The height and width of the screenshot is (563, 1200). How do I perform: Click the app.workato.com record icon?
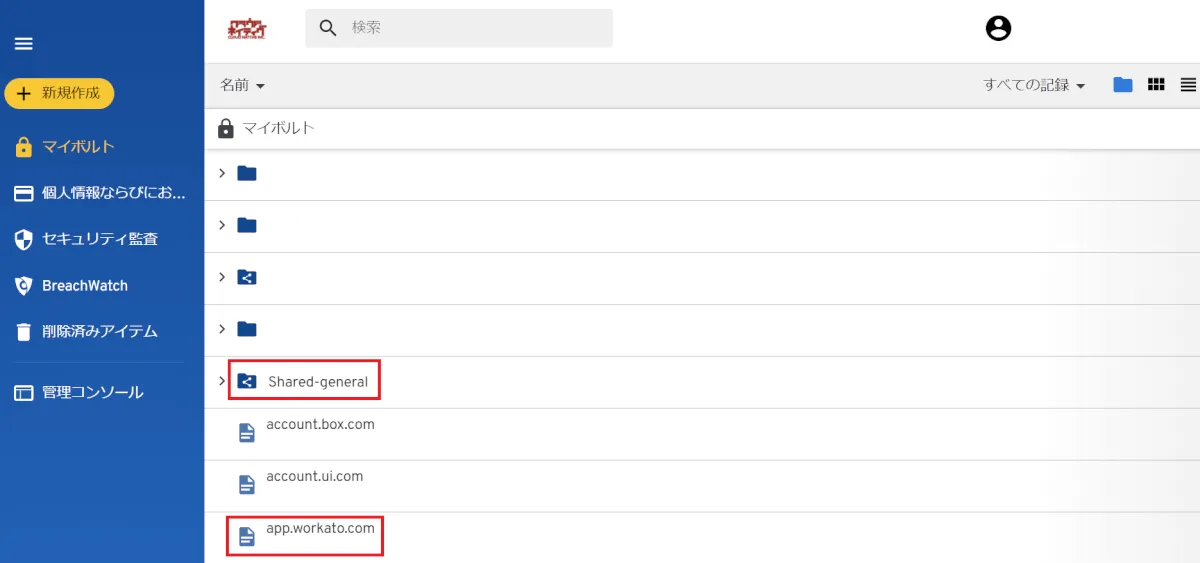(x=247, y=537)
